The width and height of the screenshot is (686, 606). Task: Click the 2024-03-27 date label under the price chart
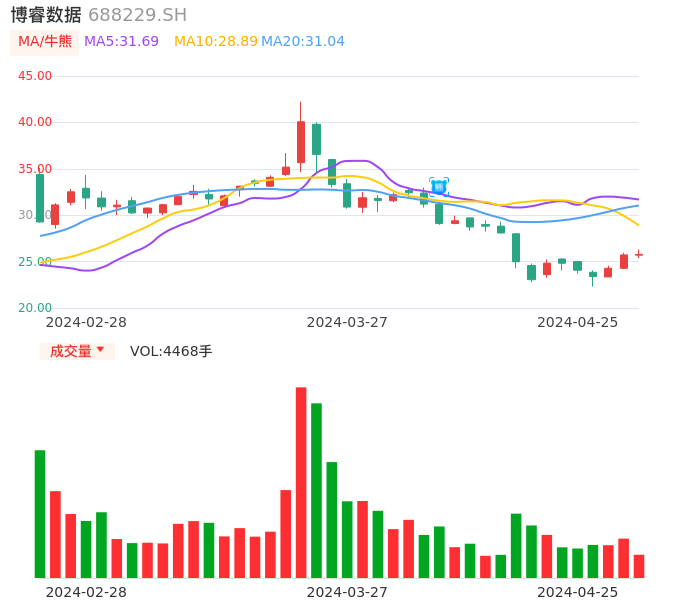346,322
